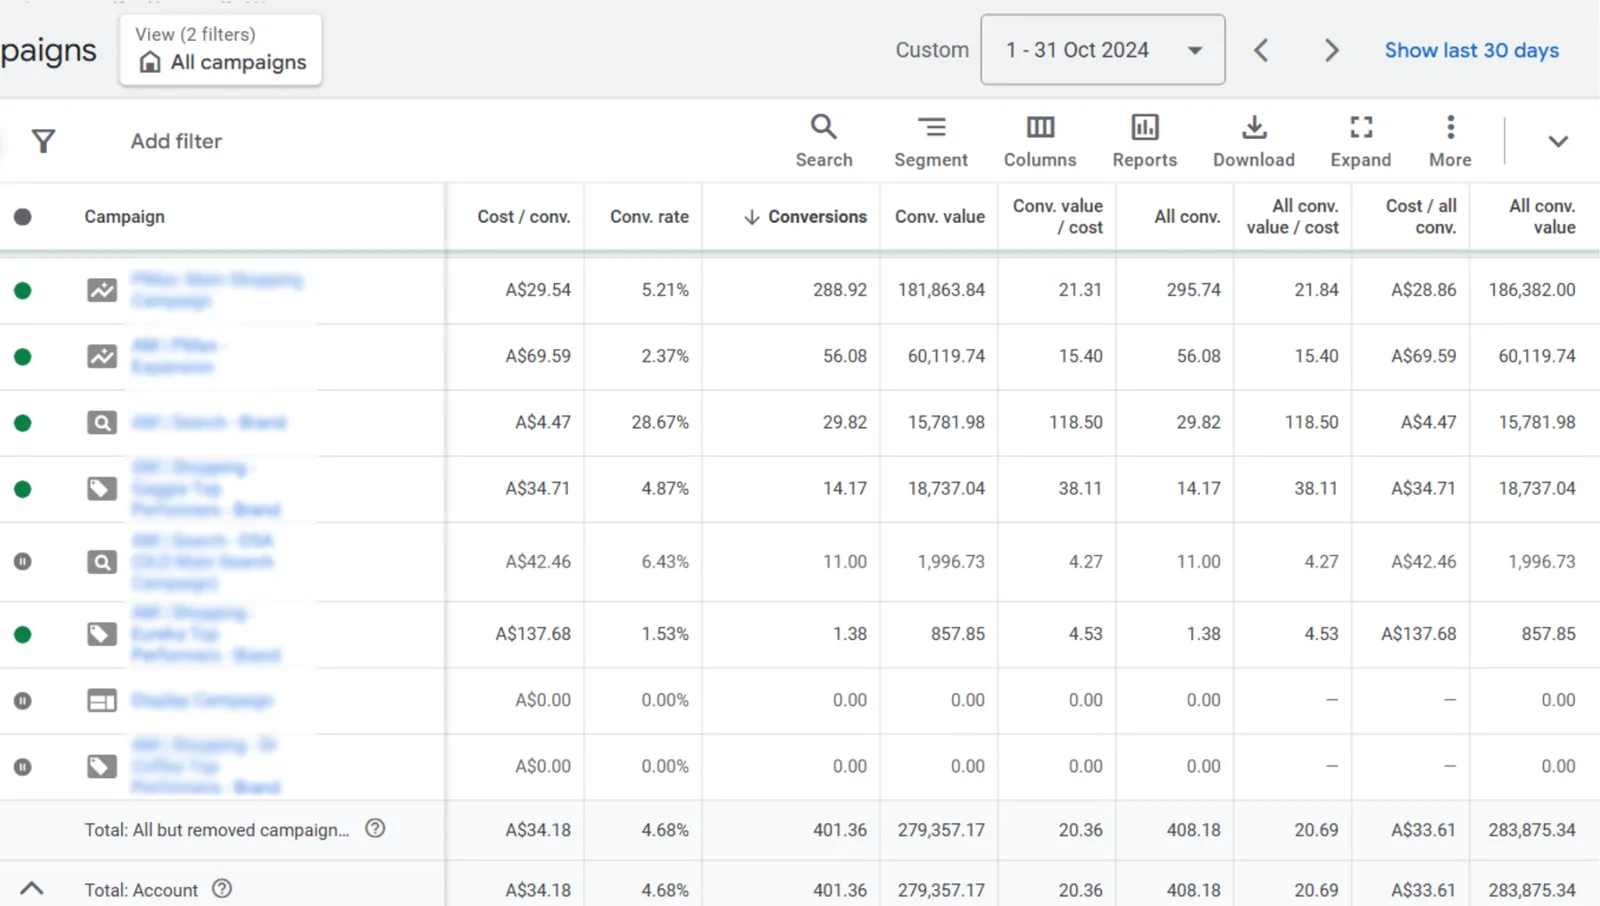Sort by All conv. value / cost header

(1292, 216)
